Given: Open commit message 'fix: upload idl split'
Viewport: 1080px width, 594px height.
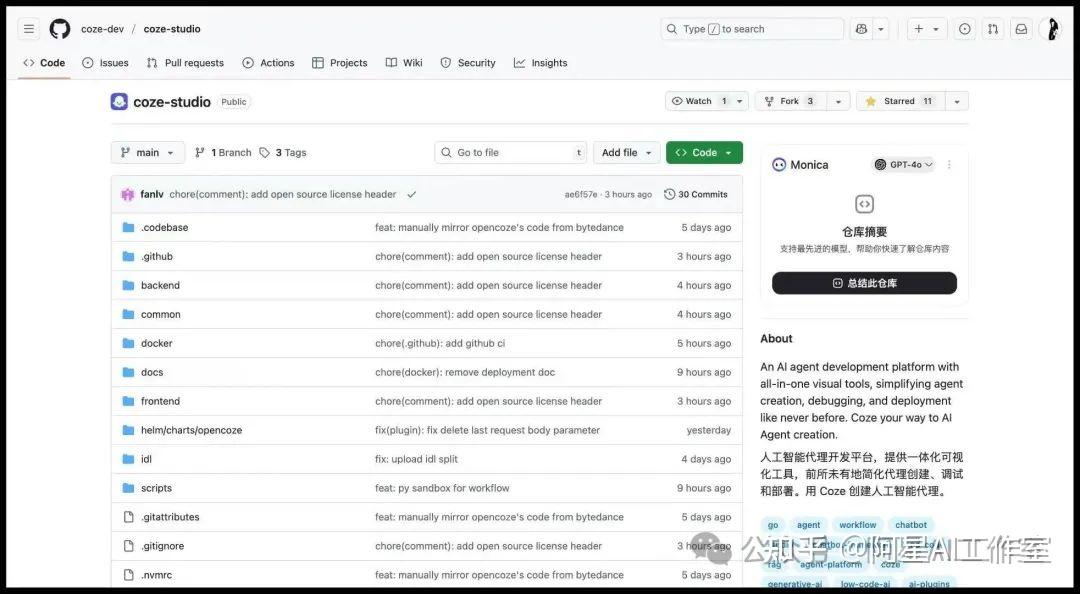Looking at the screenshot, I should tap(416, 459).
